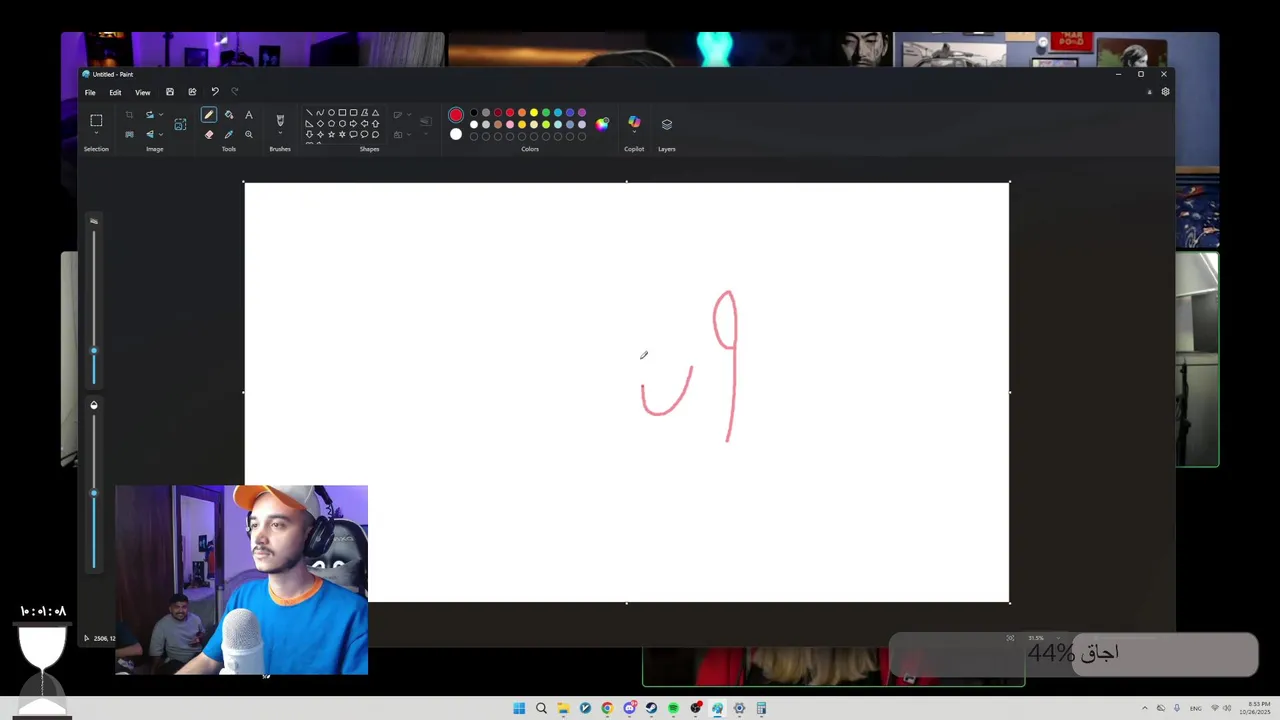Select the Magnifier zoom tool

click(x=249, y=134)
